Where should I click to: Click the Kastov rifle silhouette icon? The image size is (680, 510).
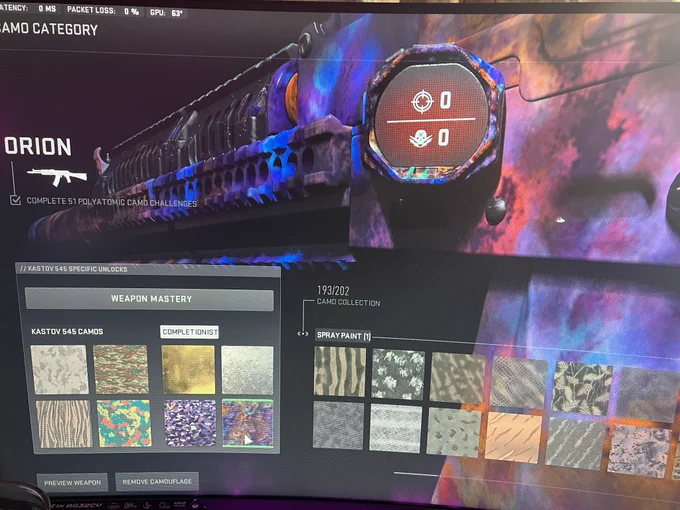click(57, 177)
